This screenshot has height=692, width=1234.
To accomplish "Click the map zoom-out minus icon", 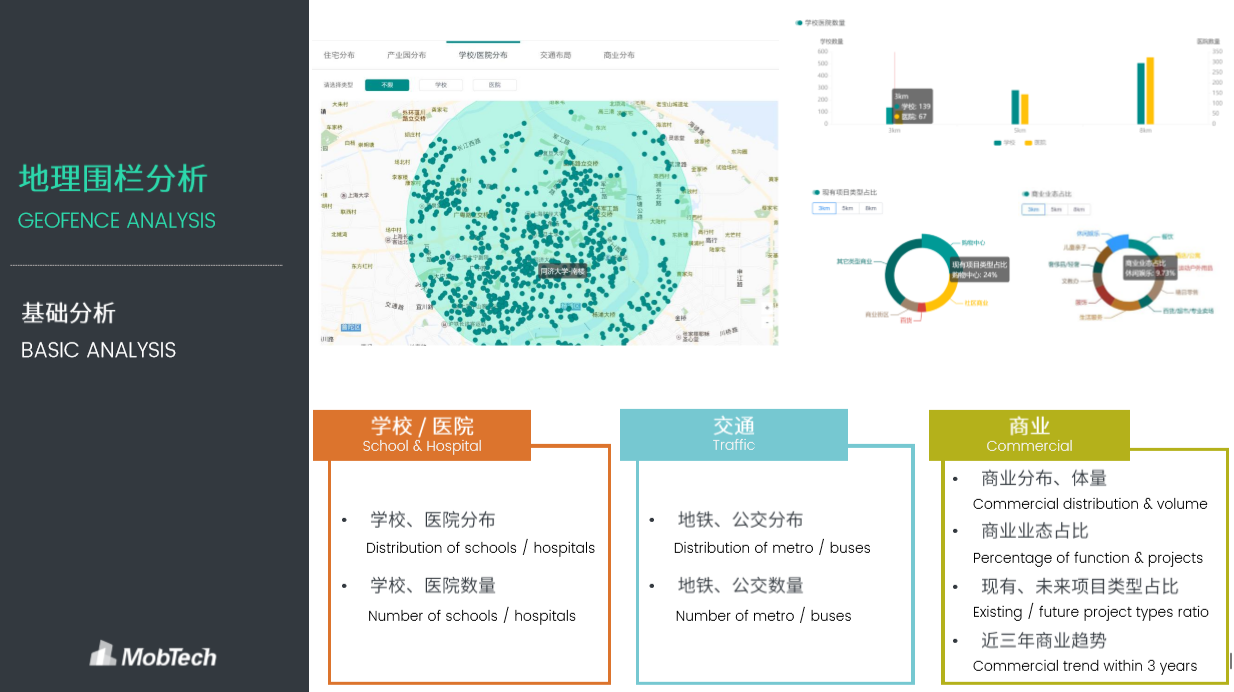I will (x=767, y=323).
